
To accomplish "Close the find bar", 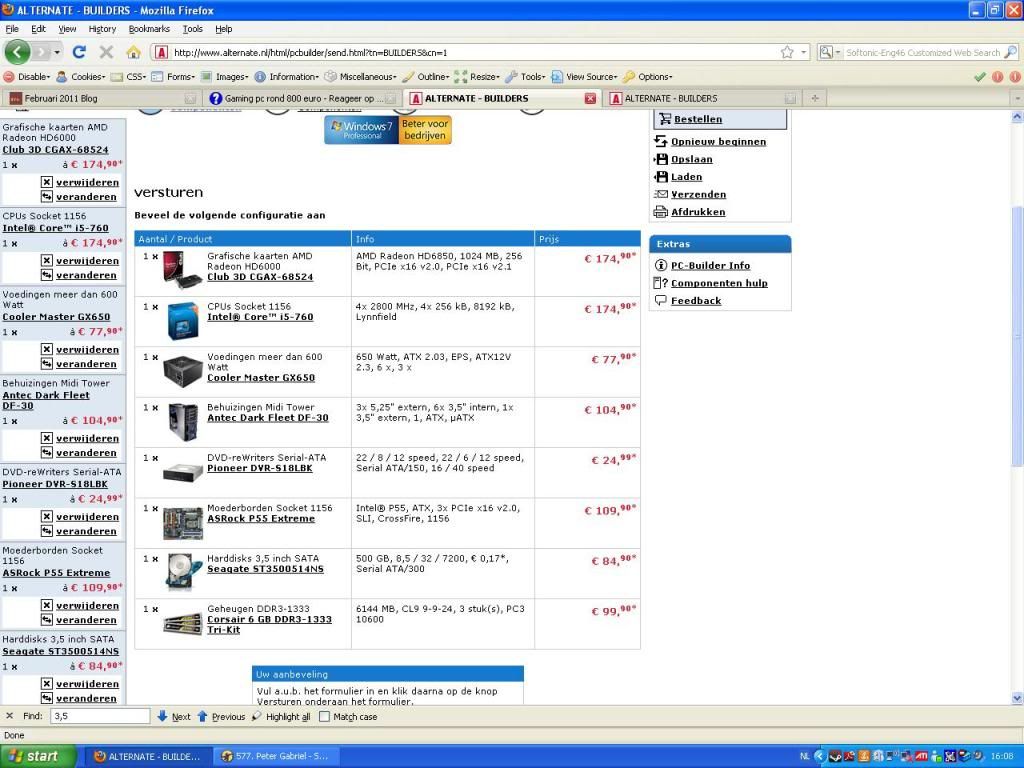I will click(x=9, y=716).
